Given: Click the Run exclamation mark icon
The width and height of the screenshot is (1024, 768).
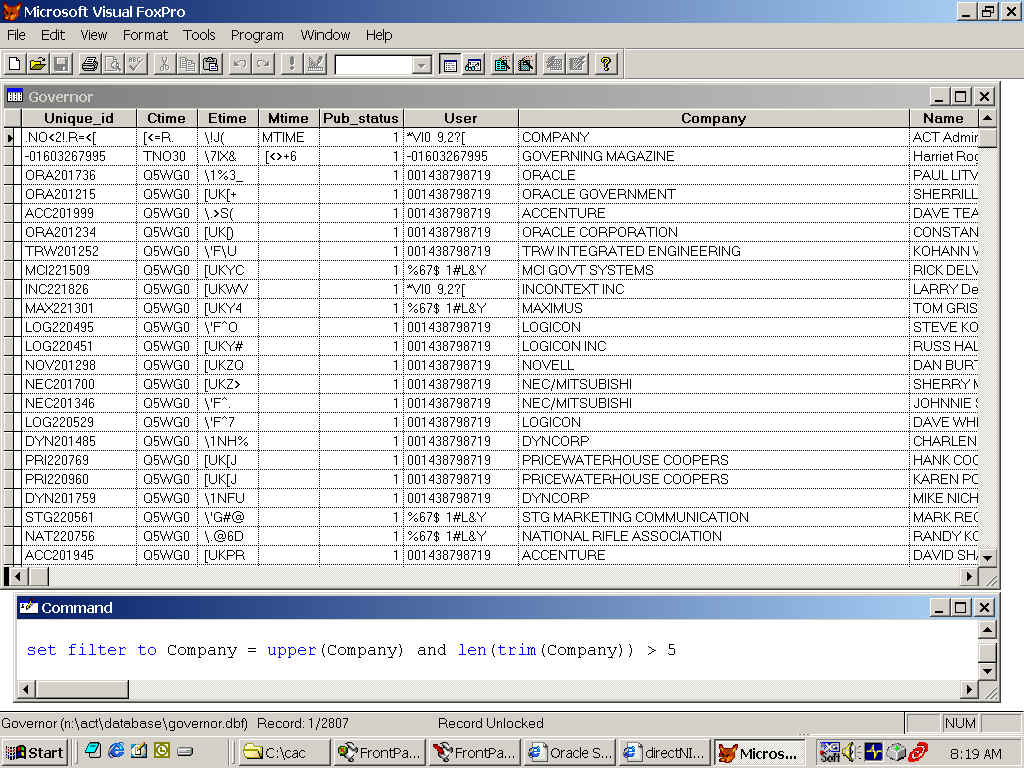Looking at the screenshot, I should [x=291, y=64].
